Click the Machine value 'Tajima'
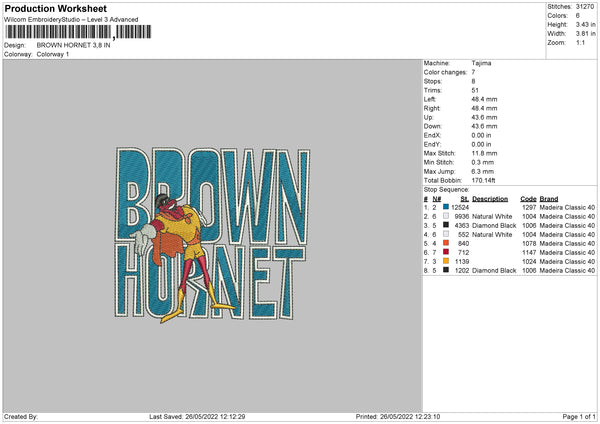 (481, 63)
